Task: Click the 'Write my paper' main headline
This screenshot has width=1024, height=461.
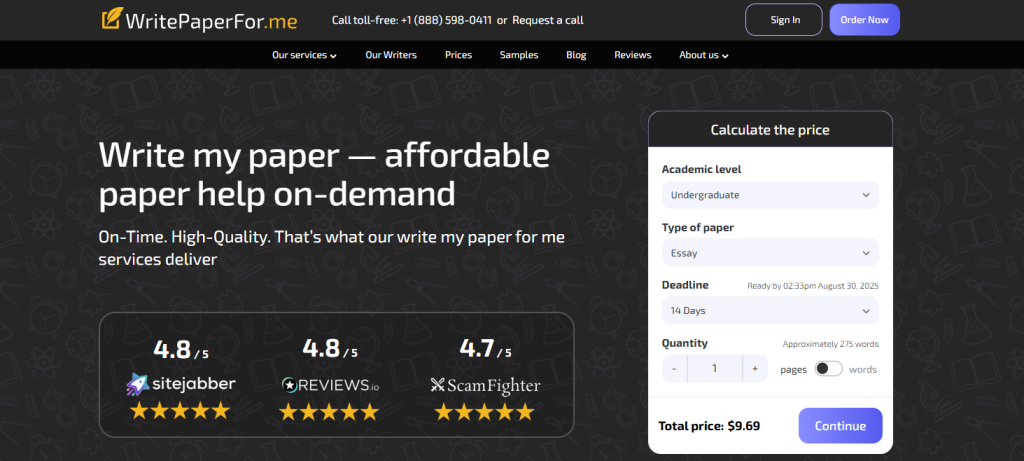Action: [x=324, y=174]
